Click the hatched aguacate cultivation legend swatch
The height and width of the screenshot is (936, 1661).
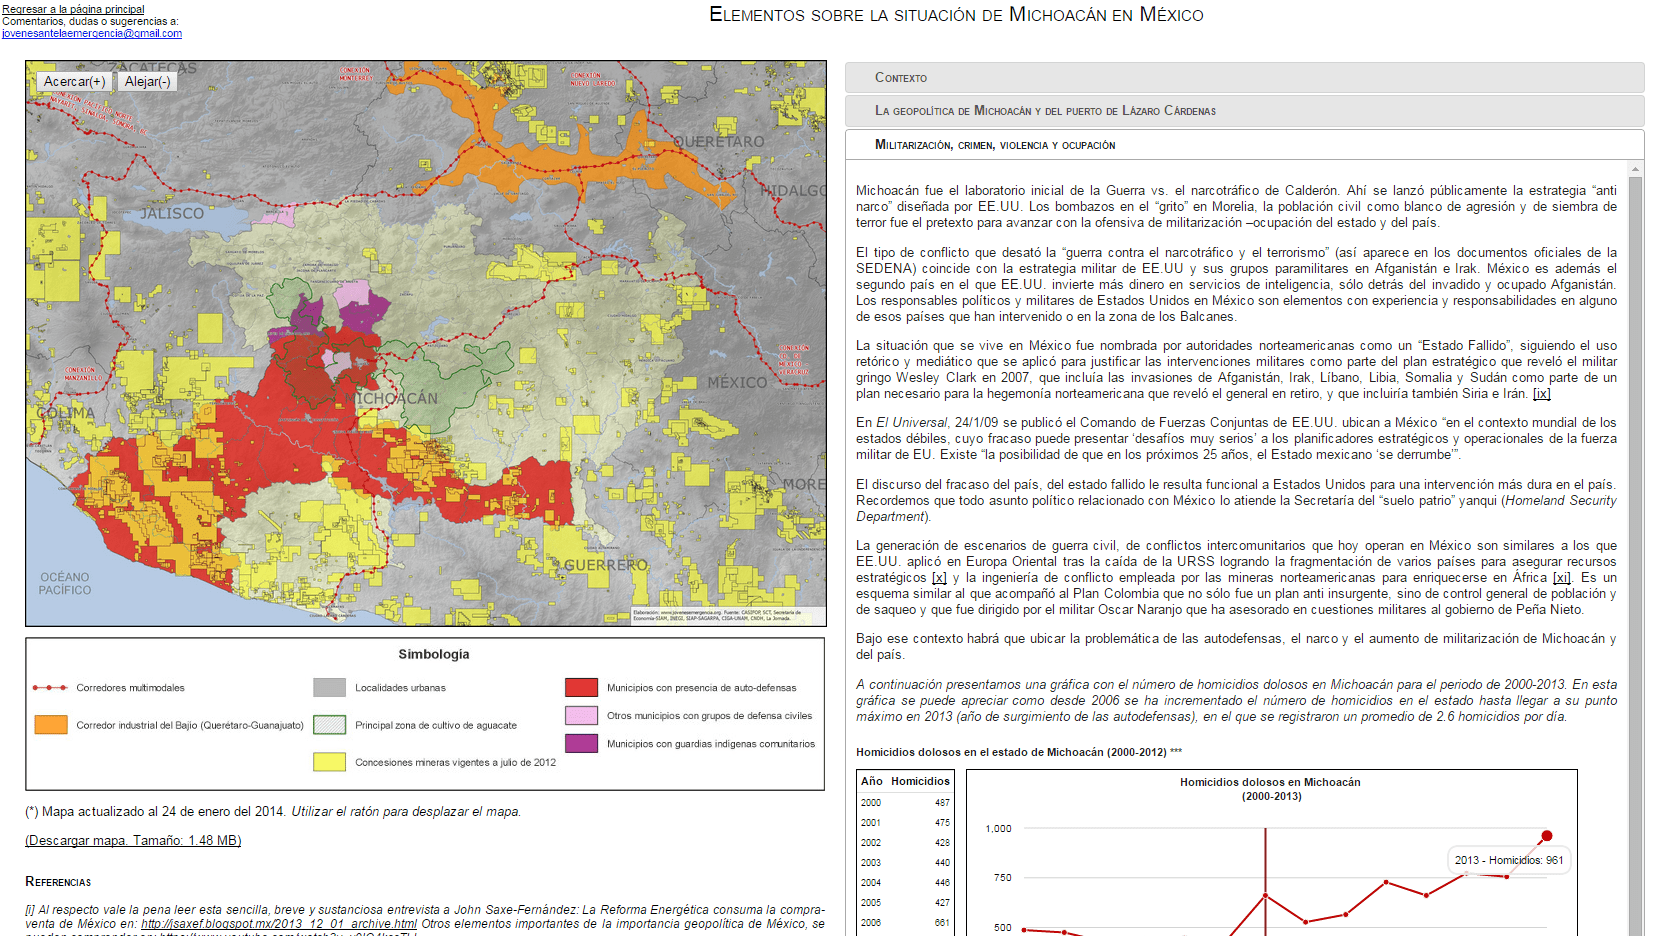pyautogui.click(x=330, y=725)
